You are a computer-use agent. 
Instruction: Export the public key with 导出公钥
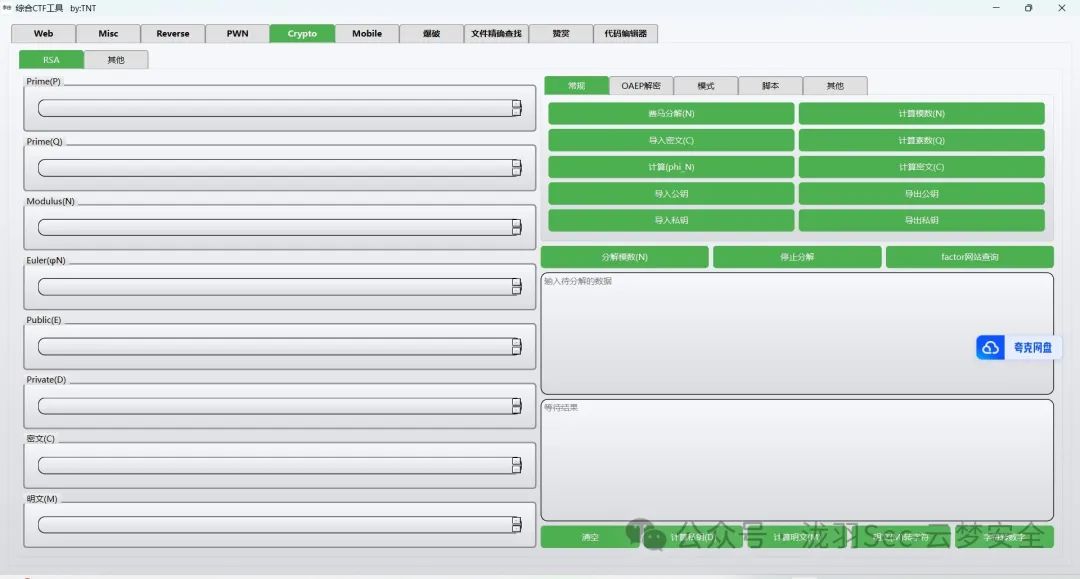[x=922, y=193]
